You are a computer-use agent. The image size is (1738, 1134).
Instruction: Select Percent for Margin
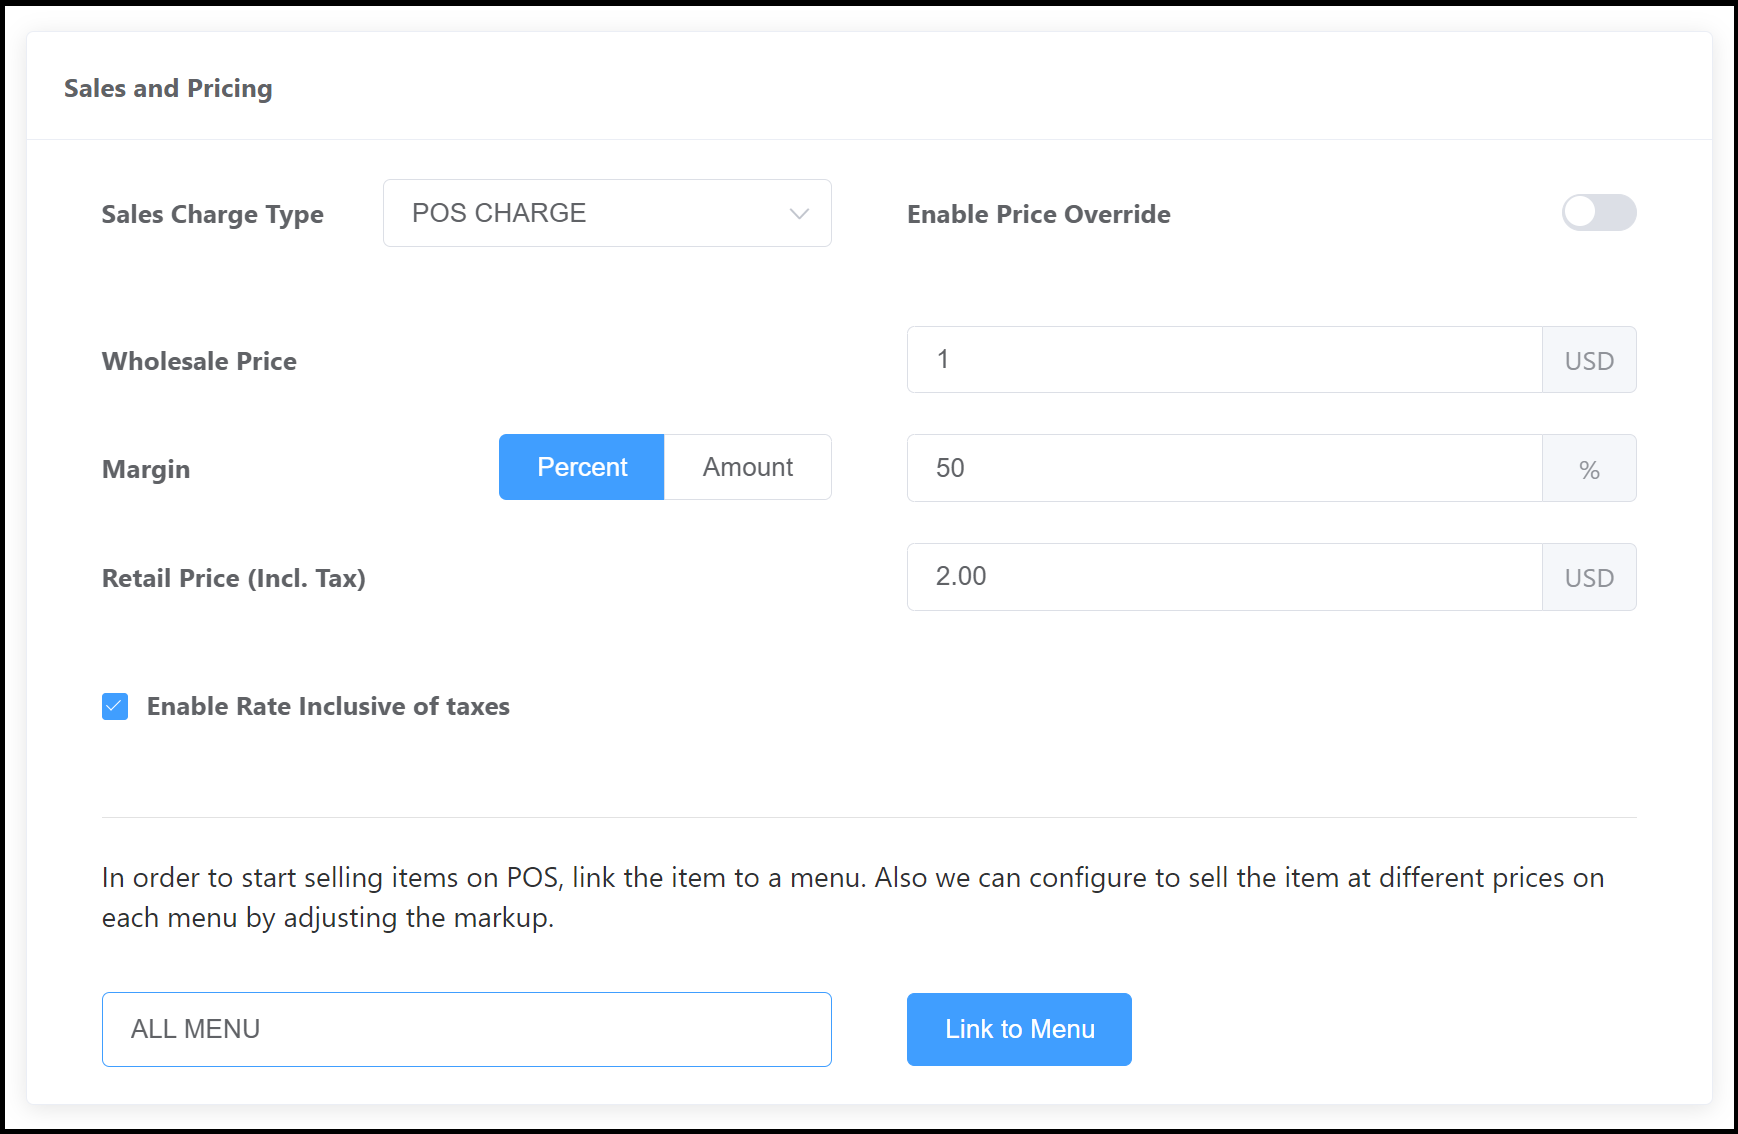coord(581,467)
